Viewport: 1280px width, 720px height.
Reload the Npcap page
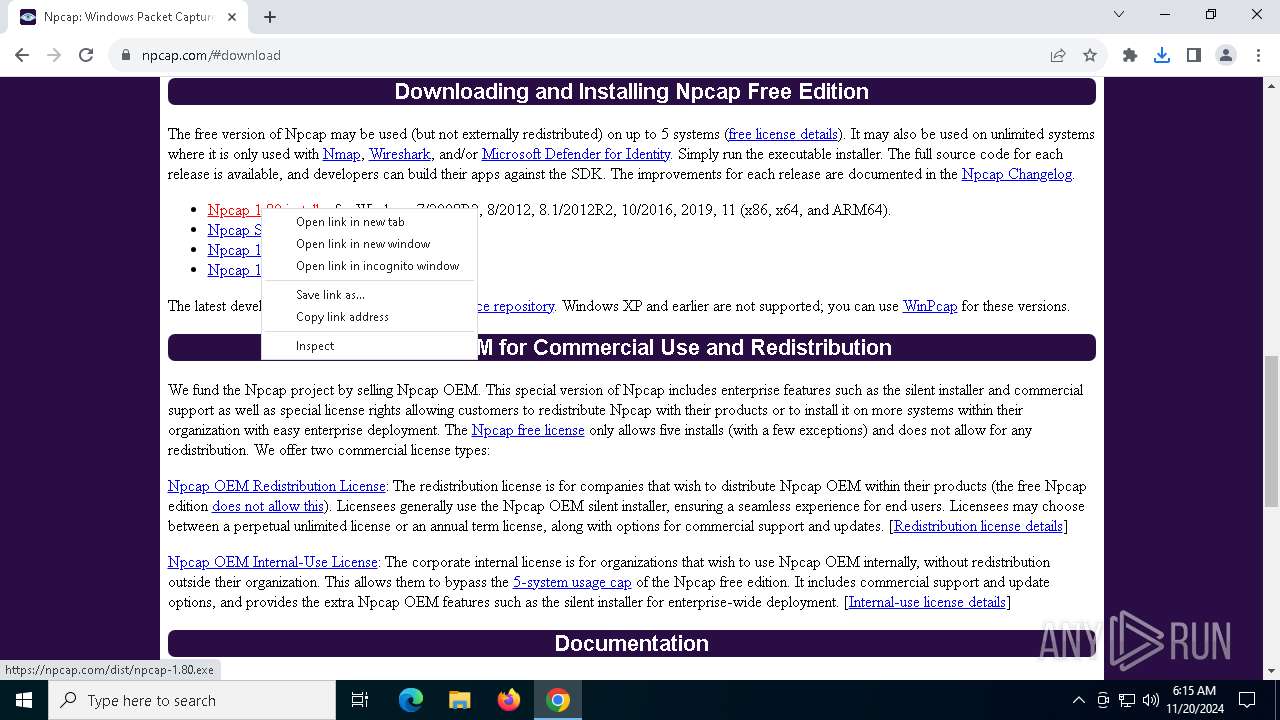pyautogui.click(x=86, y=55)
